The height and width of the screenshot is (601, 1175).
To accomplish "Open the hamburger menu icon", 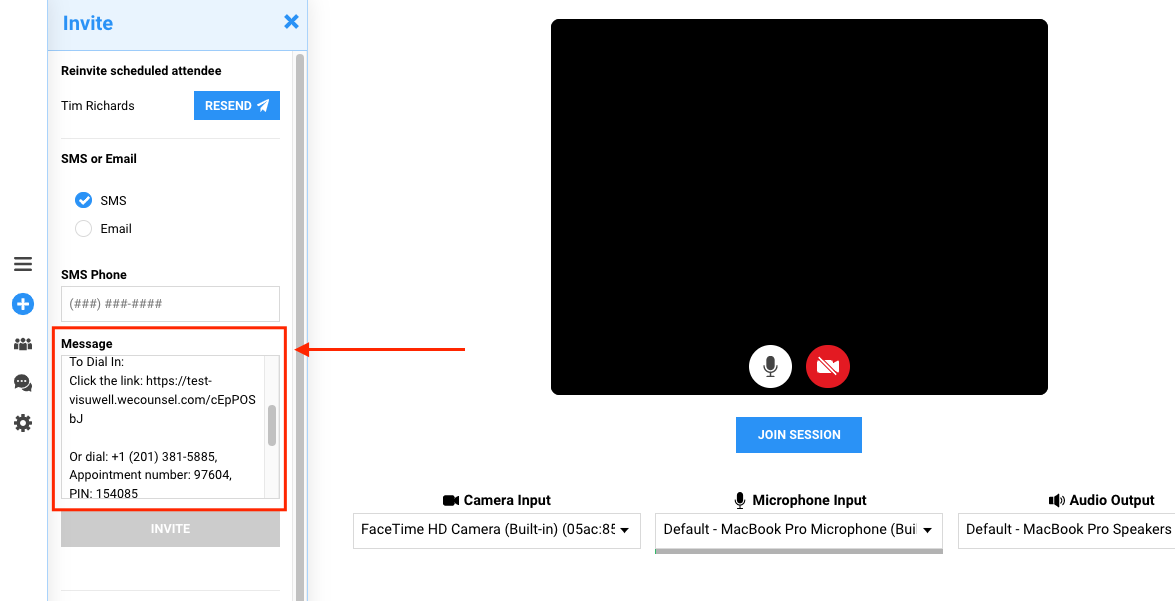I will [x=23, y=264].
